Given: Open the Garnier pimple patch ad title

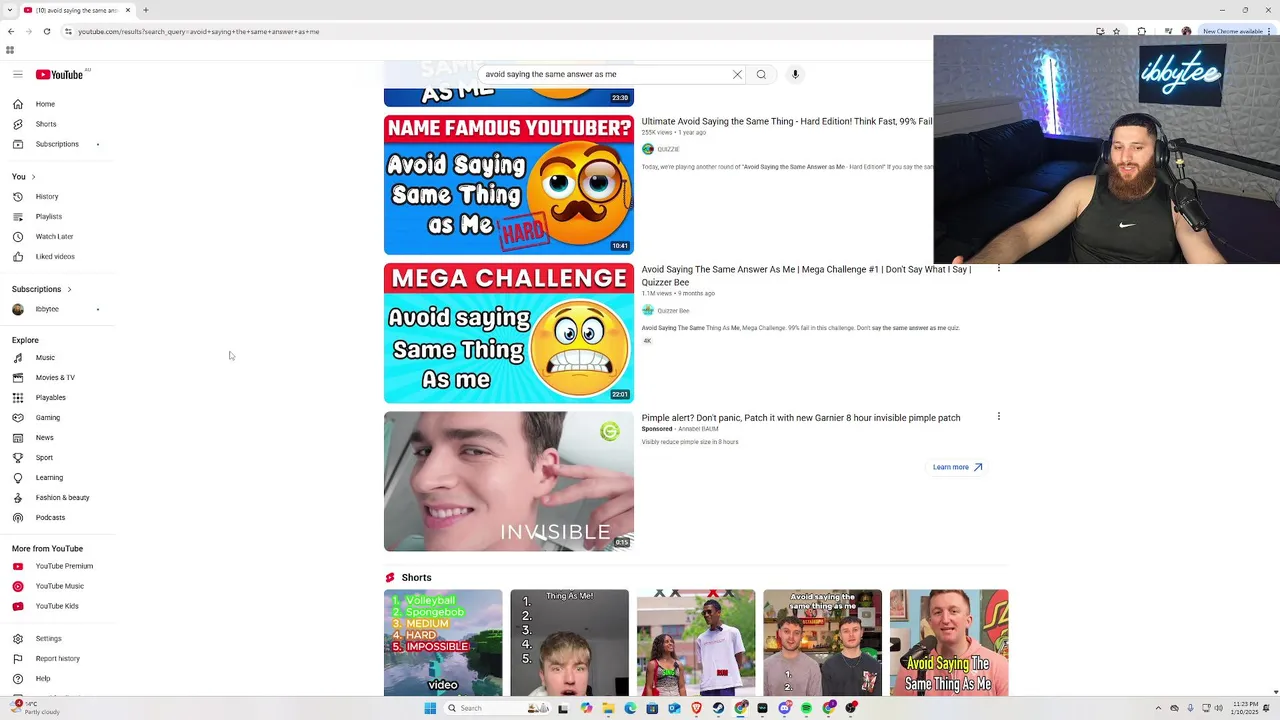Looking at the screenshot, I should [800, 418].
